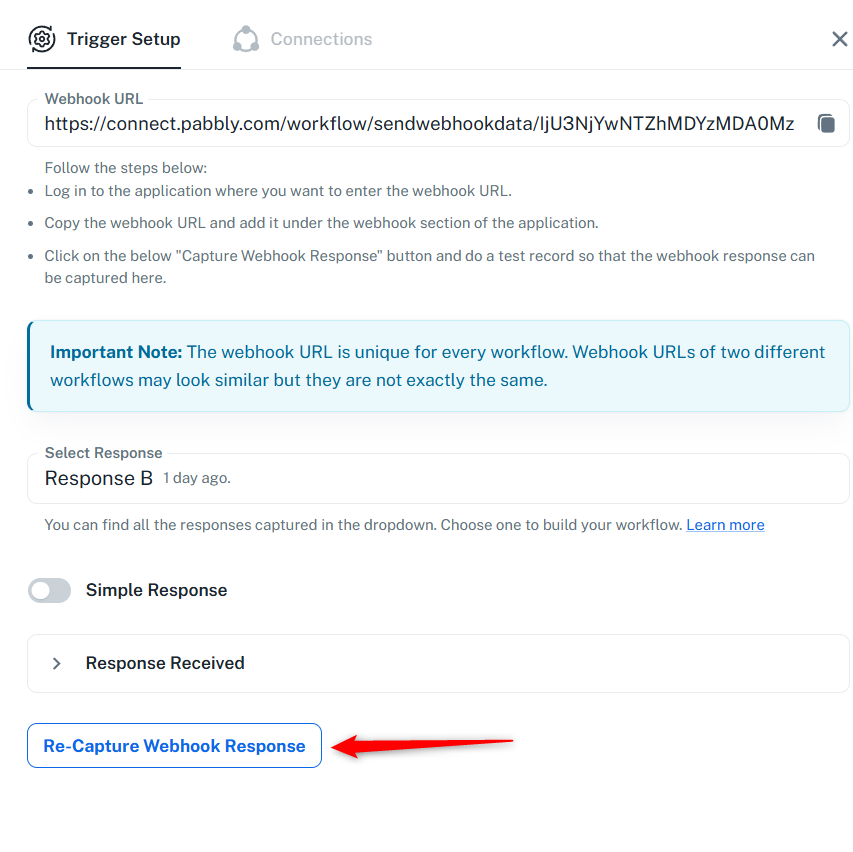This screenshot has height=852, width=853.
Task: Close the trigger setup panel
Action: tap(839, 39)
